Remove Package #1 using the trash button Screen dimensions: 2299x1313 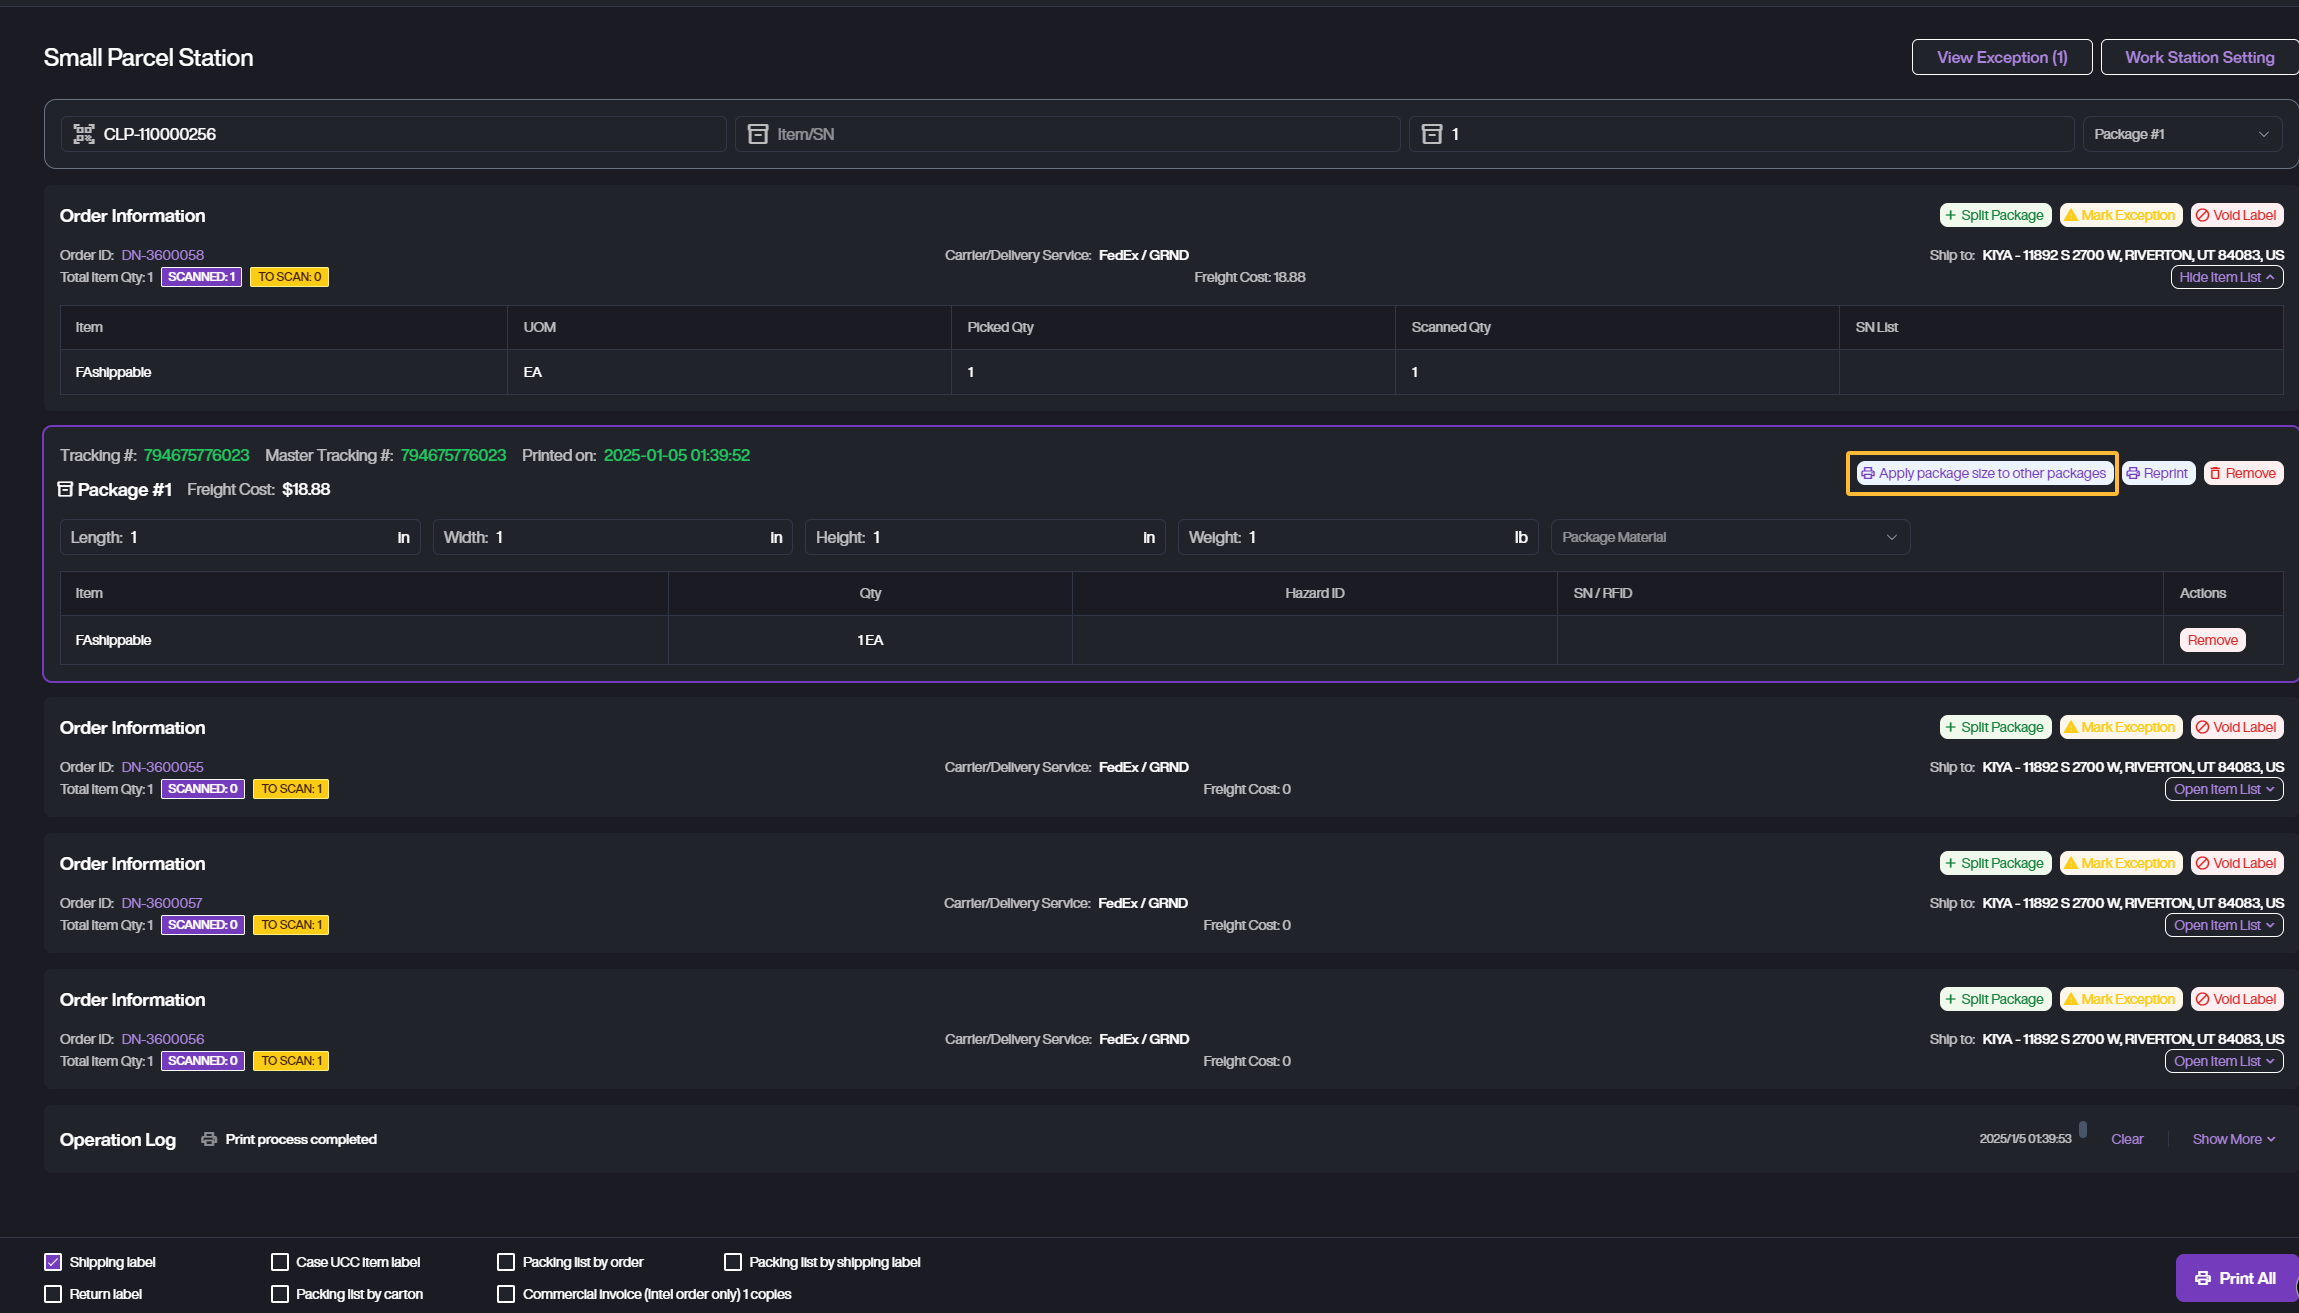tap(2242, 473)
